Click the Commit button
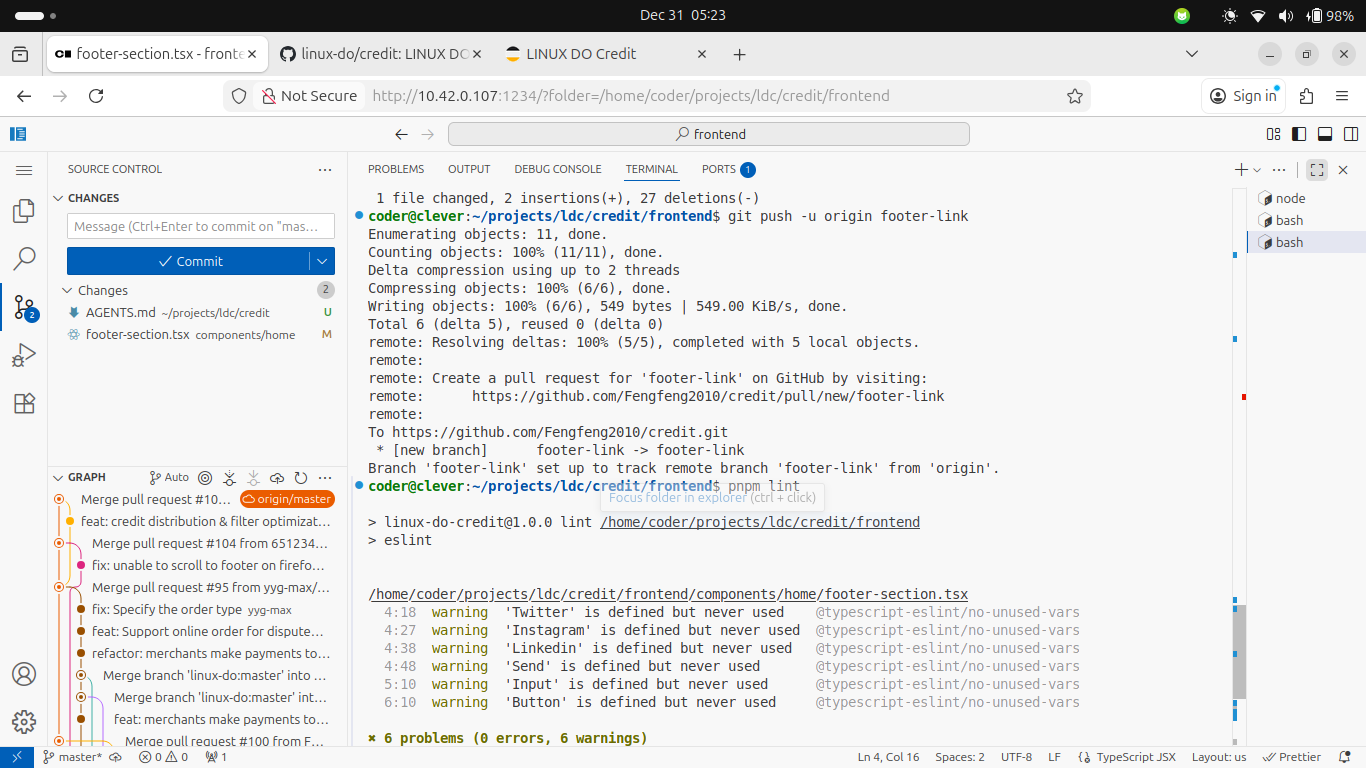The height and width of the screenshot is (768, 1366). pos(188,261)
